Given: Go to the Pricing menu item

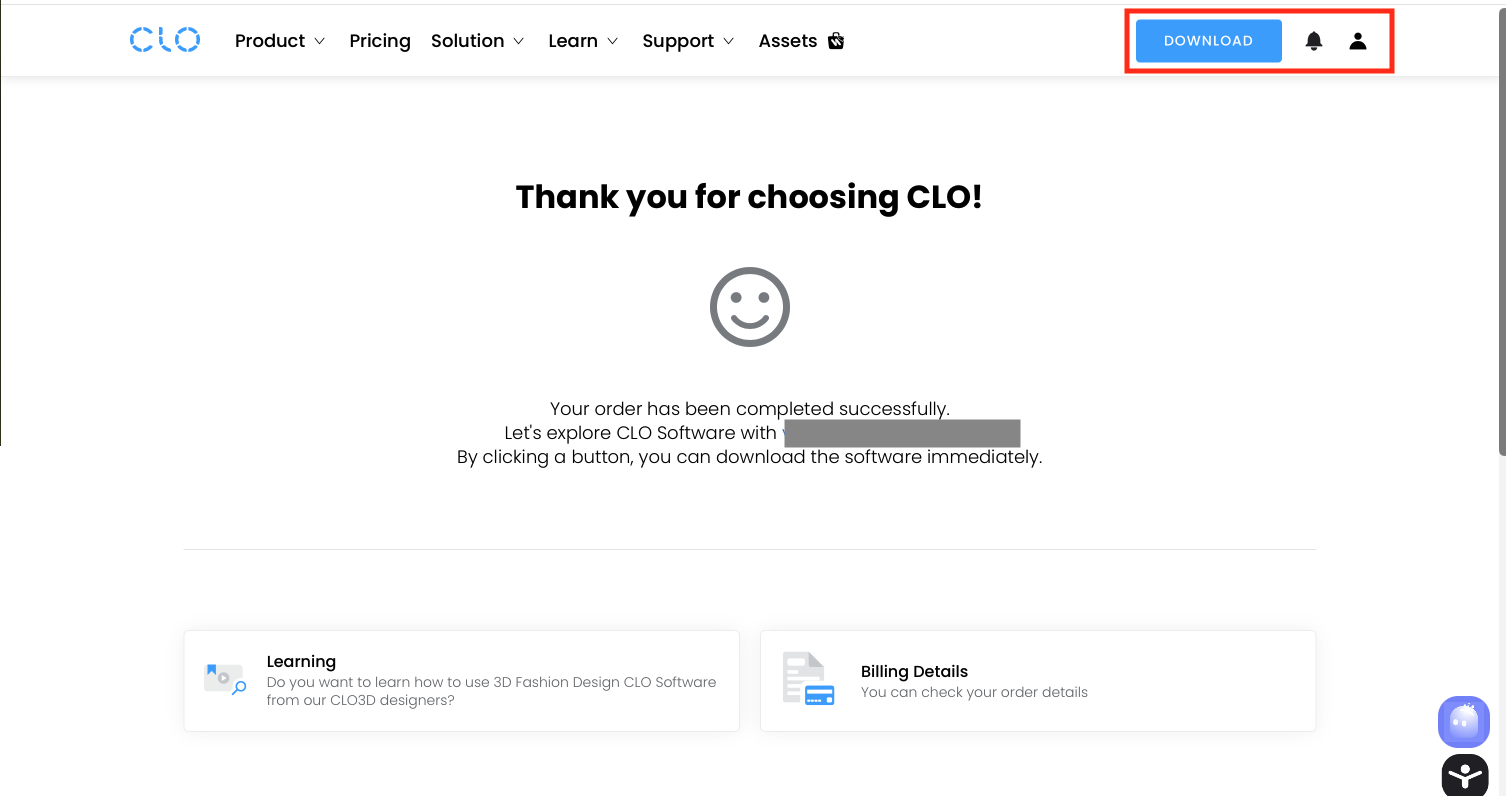Looking at the screenshot, I should [x=380, y=41].
